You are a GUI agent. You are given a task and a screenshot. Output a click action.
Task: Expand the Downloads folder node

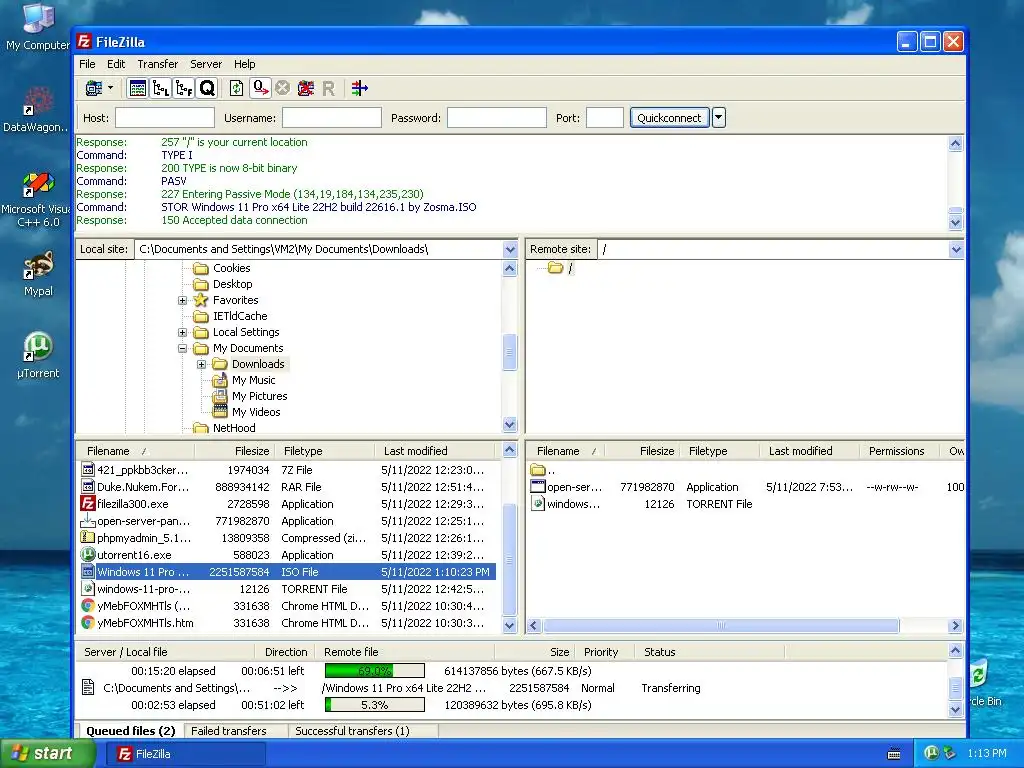(x=202, y=364)
